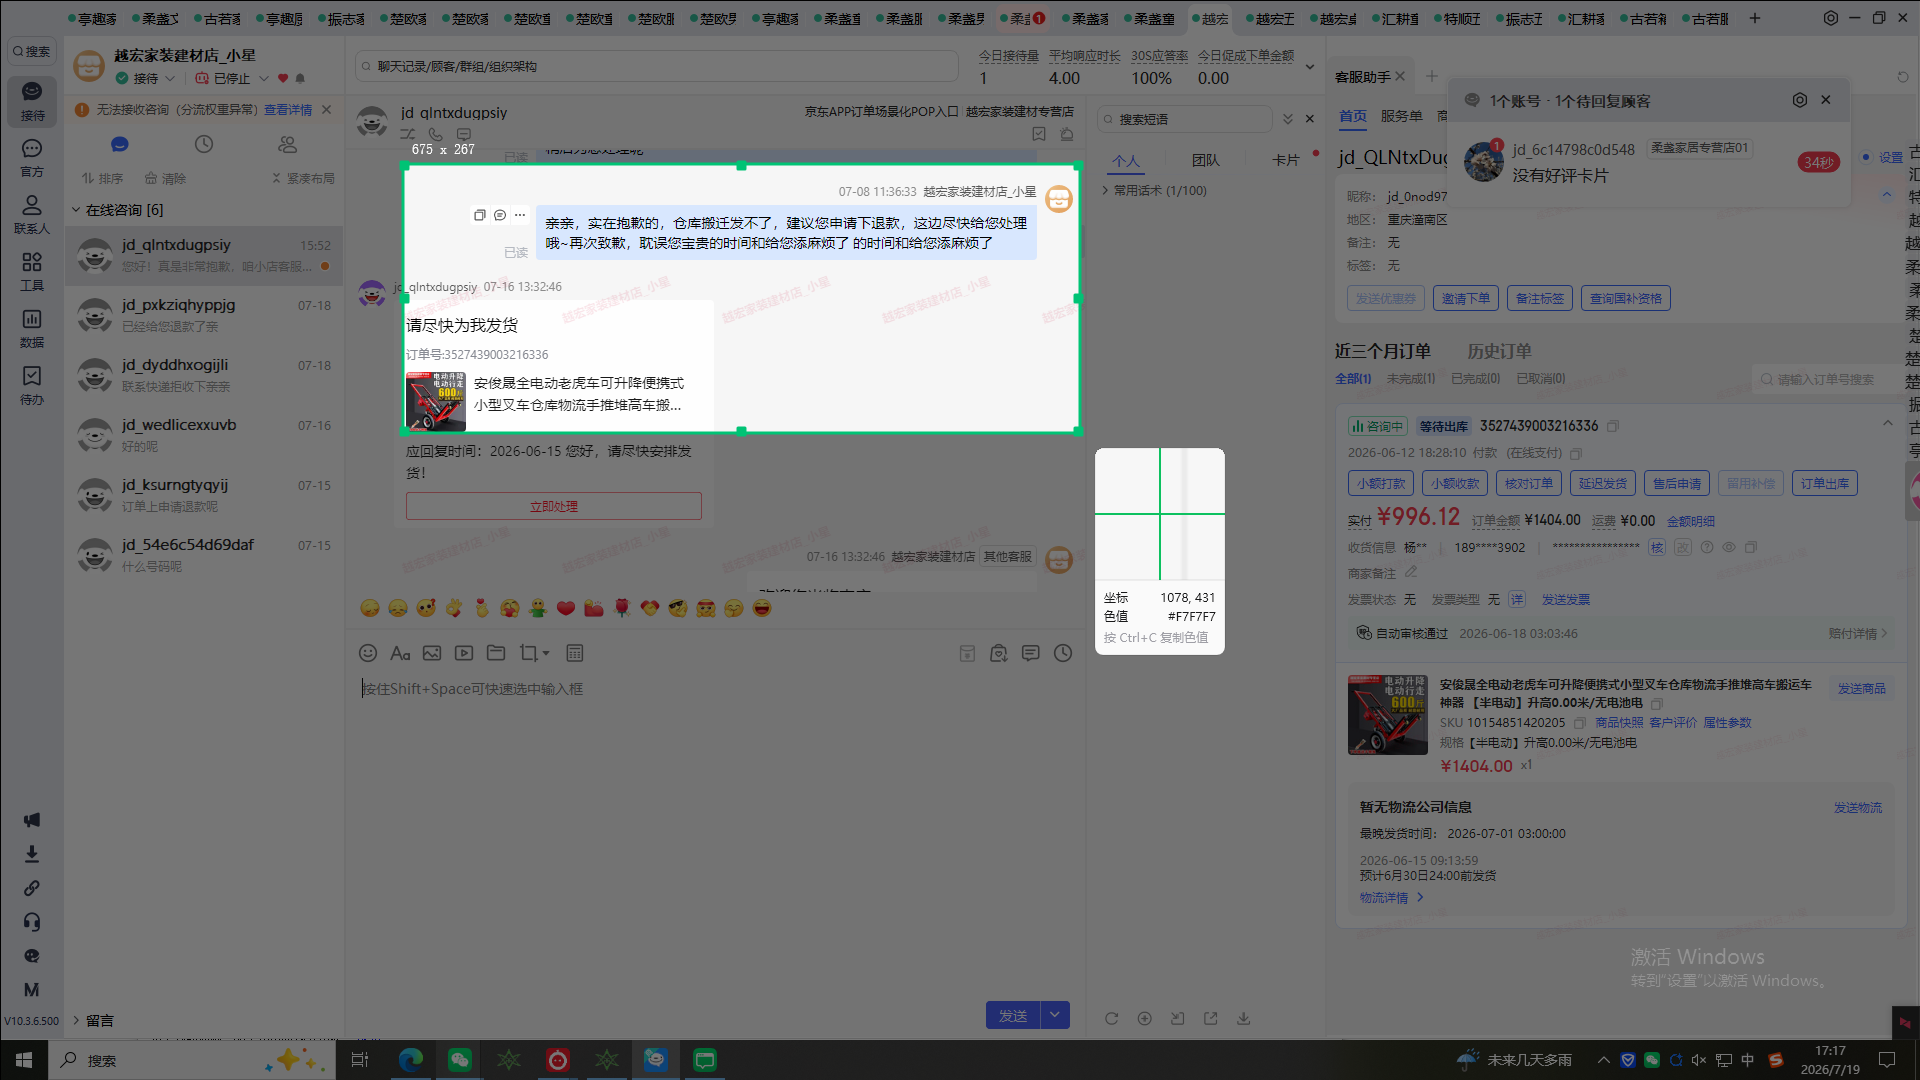Open screenshot tool dropdown arrow
Viewport: 1920px width, 1080px height.
pyautogui.click(x=546, y=653)
